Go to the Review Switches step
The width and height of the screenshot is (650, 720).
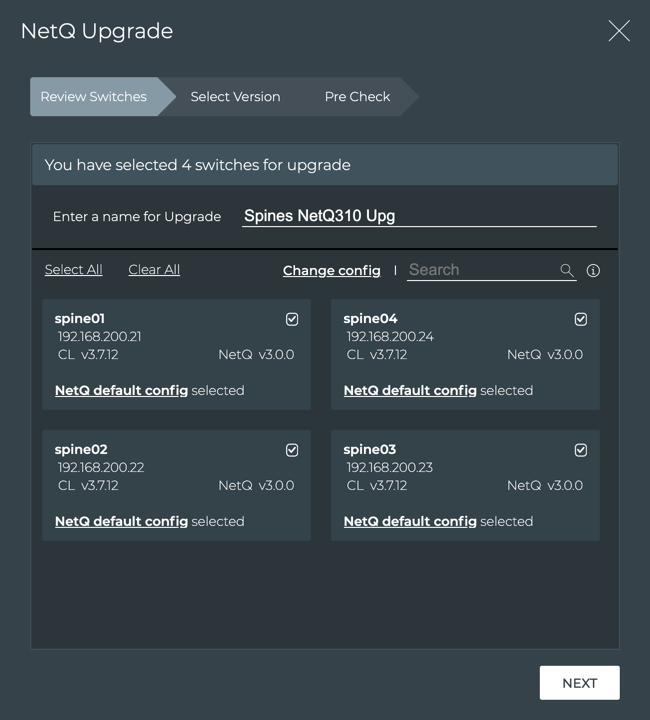(94, 97)
